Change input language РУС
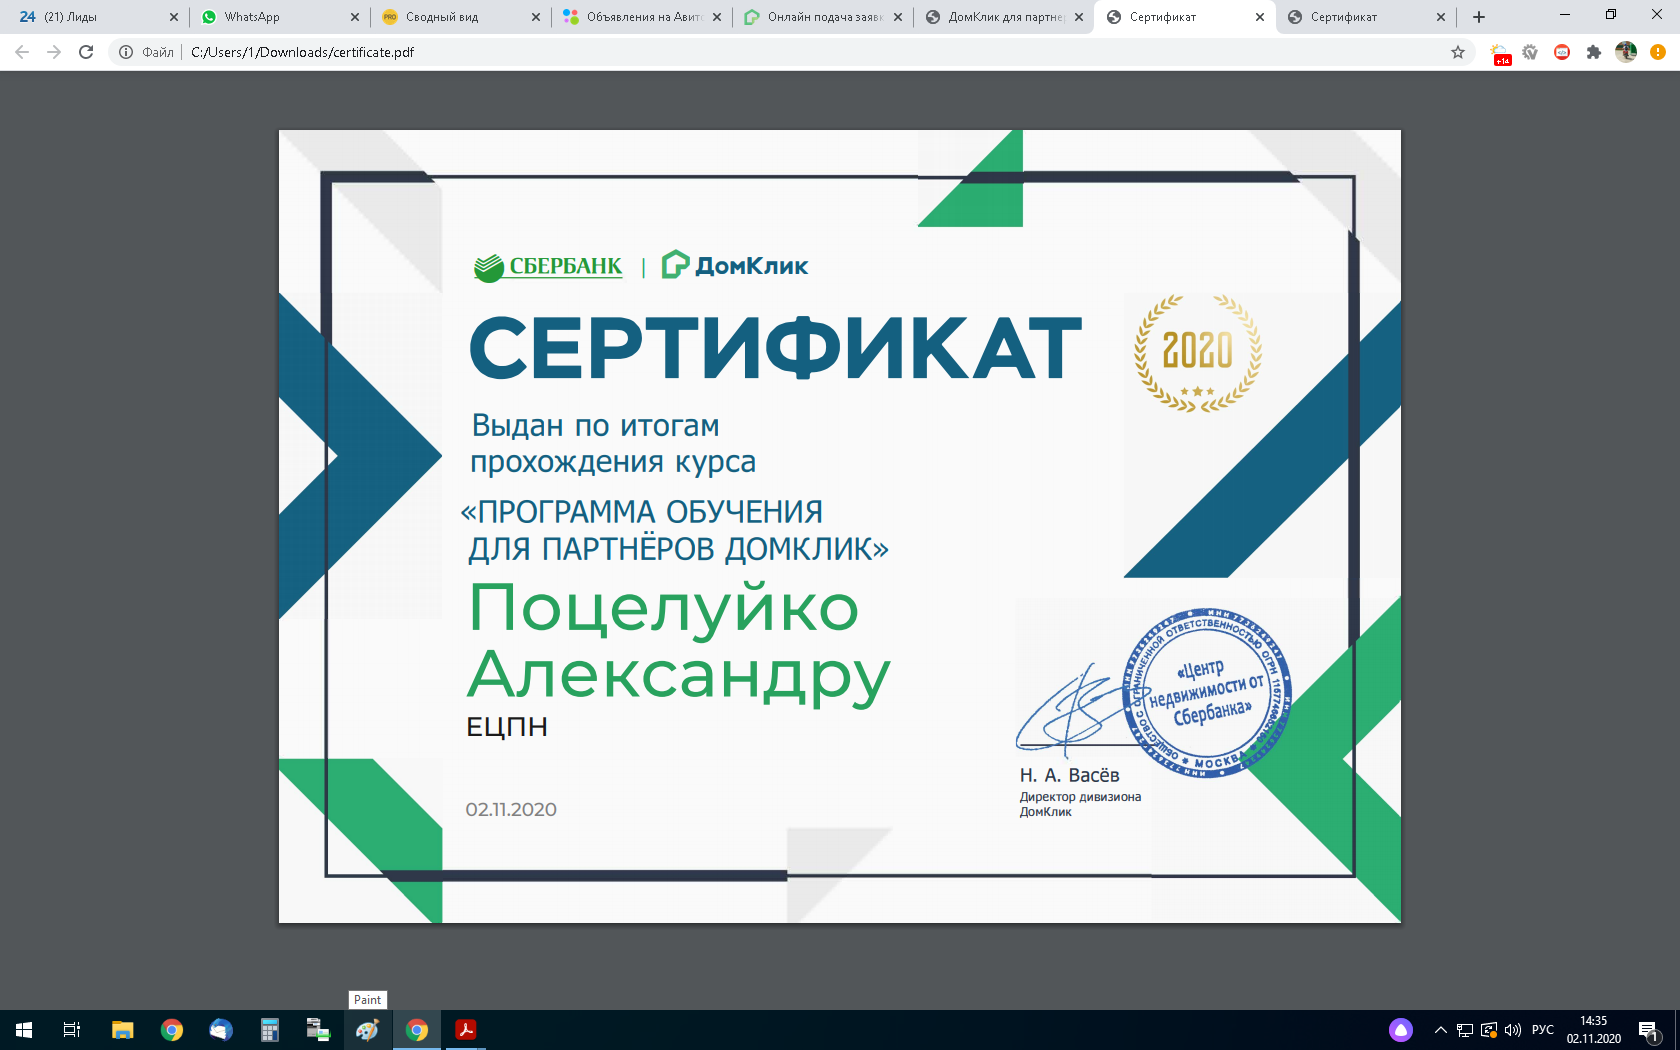This screenshot has height=1050, width=1680. pos(1543,1030)
